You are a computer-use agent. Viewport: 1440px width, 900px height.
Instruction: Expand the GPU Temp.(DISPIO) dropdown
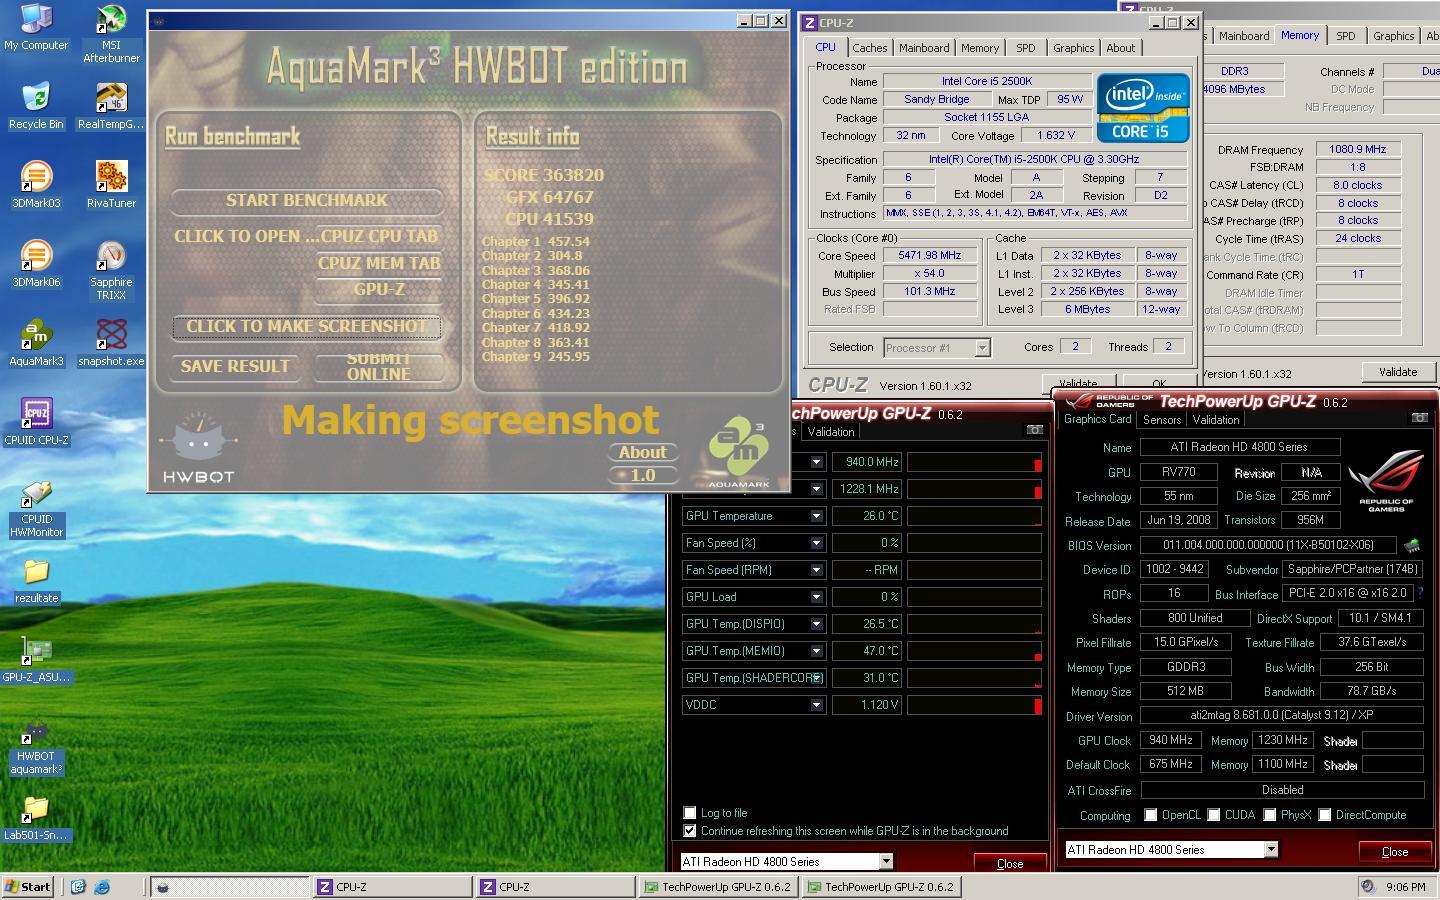(x=816, y=624)
